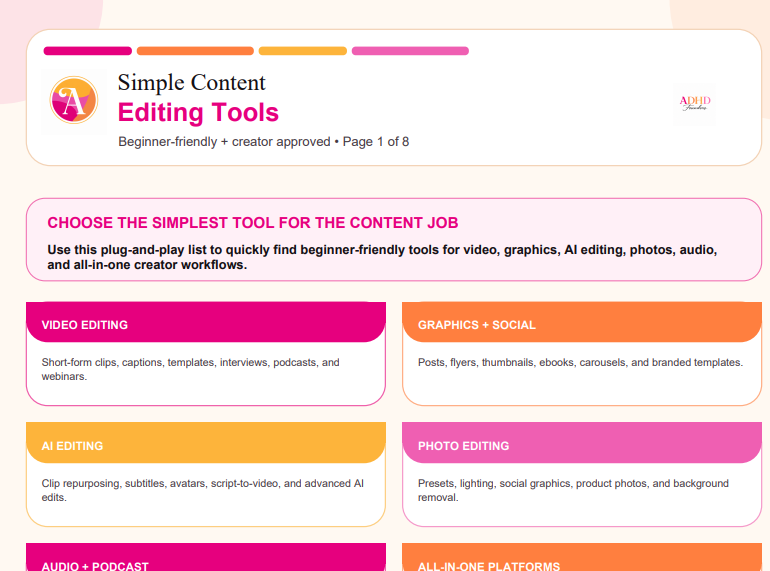Open the GRAPHICS + SOCIAL card header

(x=582, y=323)
